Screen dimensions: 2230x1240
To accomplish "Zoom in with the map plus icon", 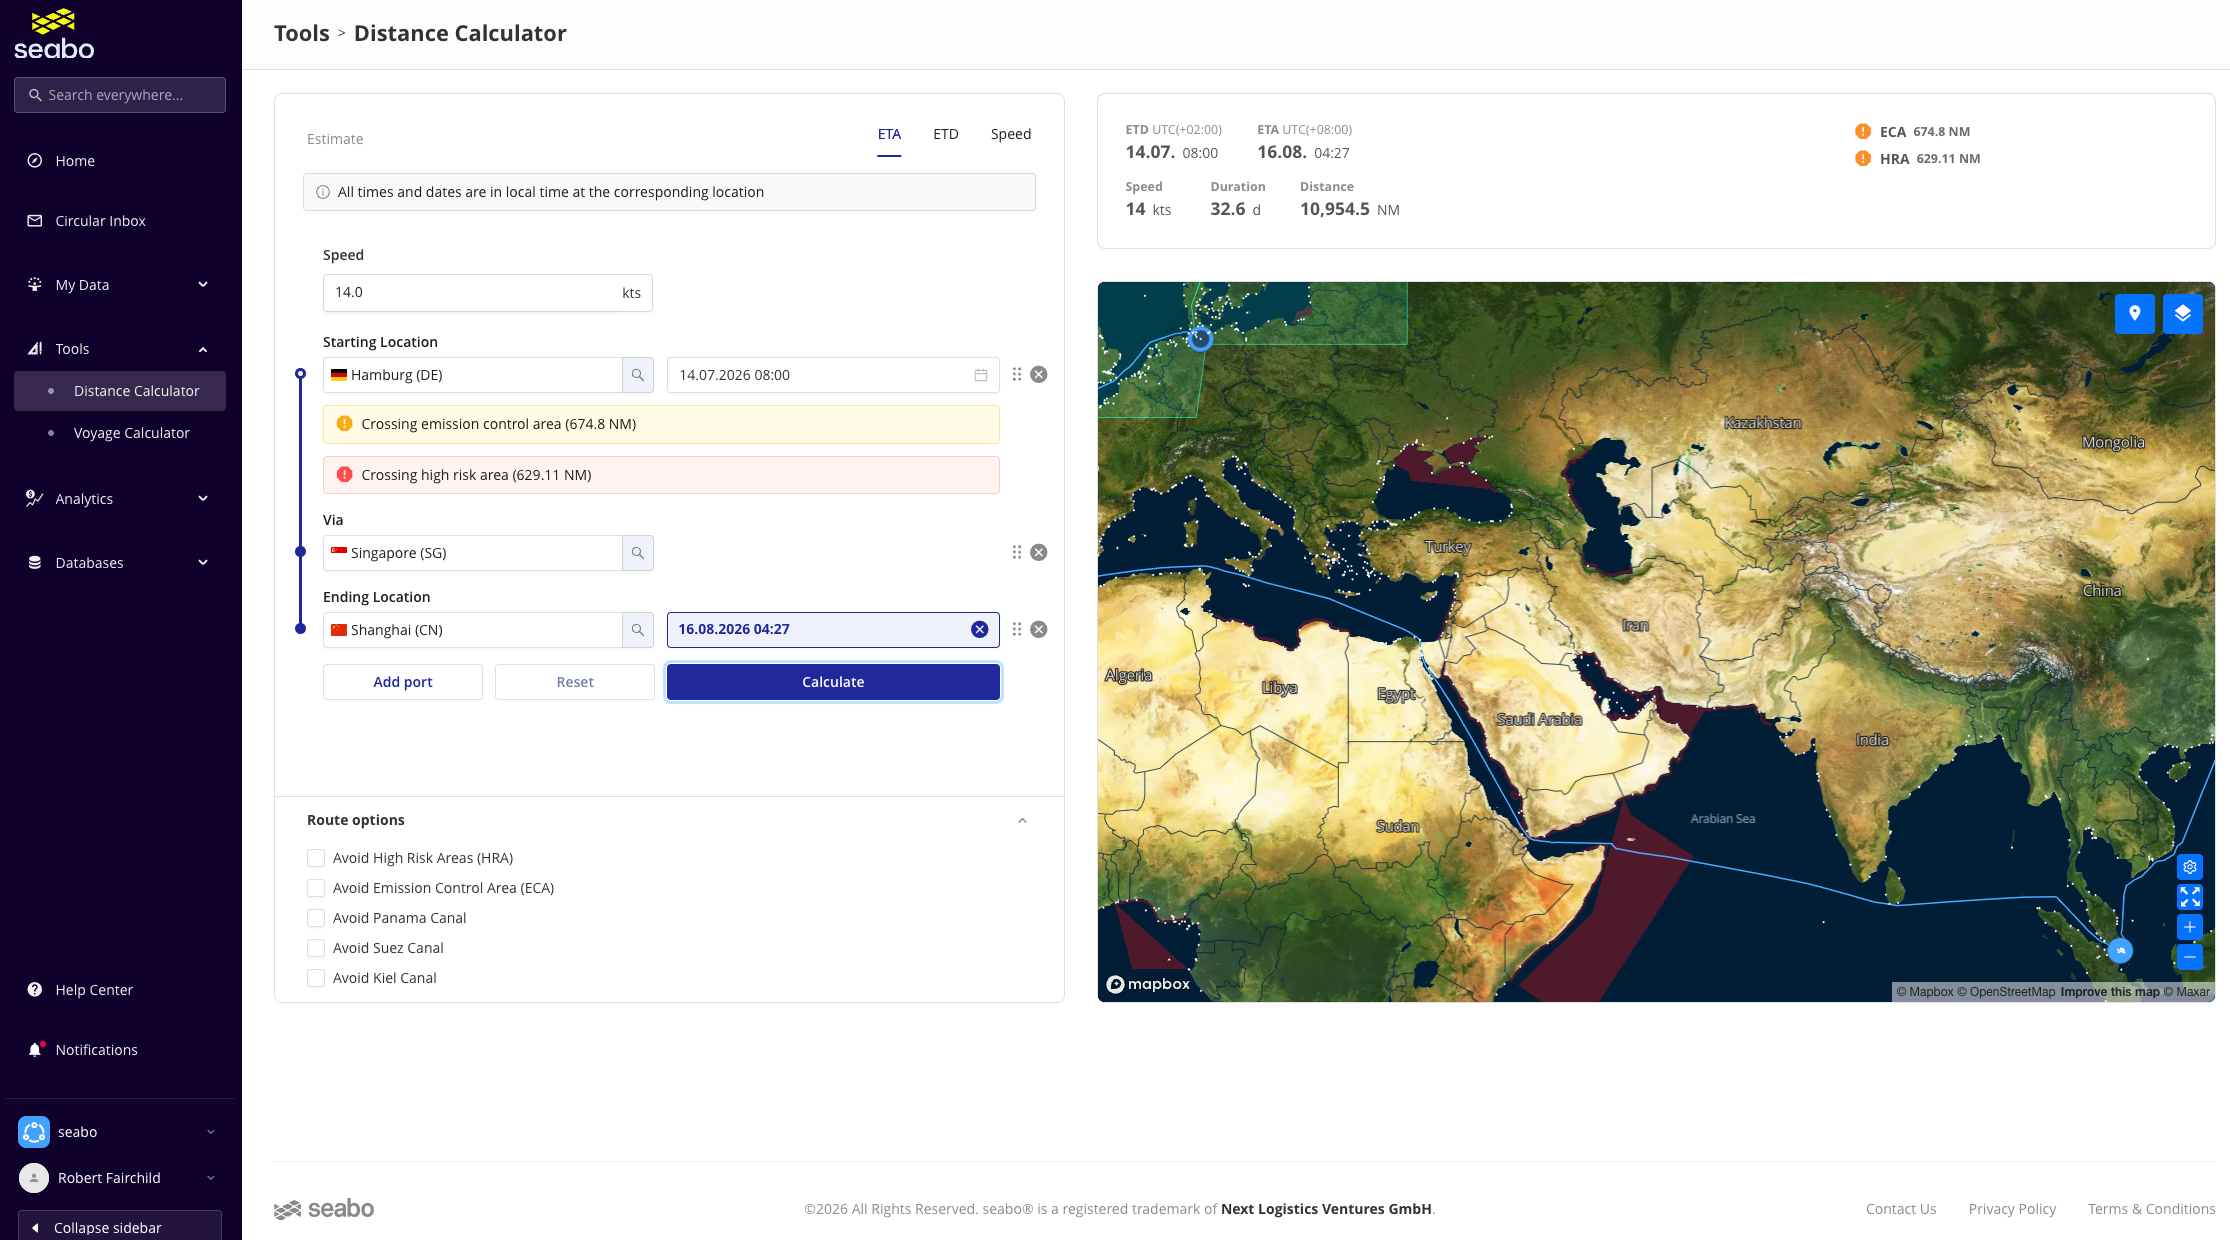I will [x=2190, y=927].
